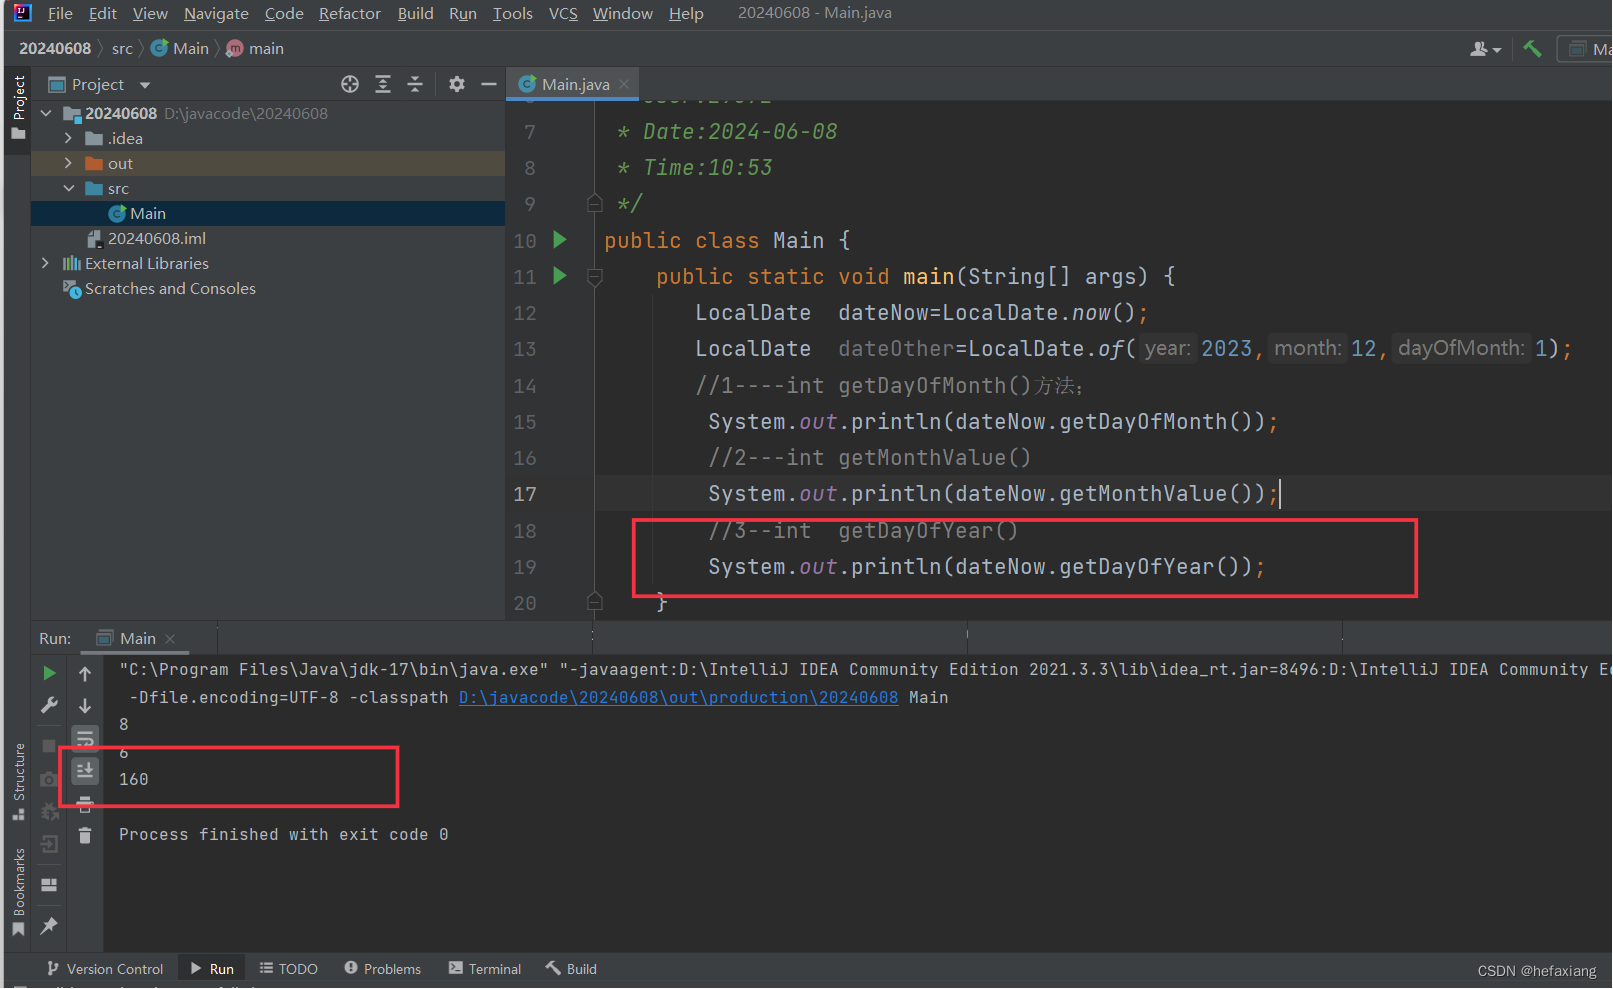
Task: Expand the out folder
Action: [x=68, y=163]
